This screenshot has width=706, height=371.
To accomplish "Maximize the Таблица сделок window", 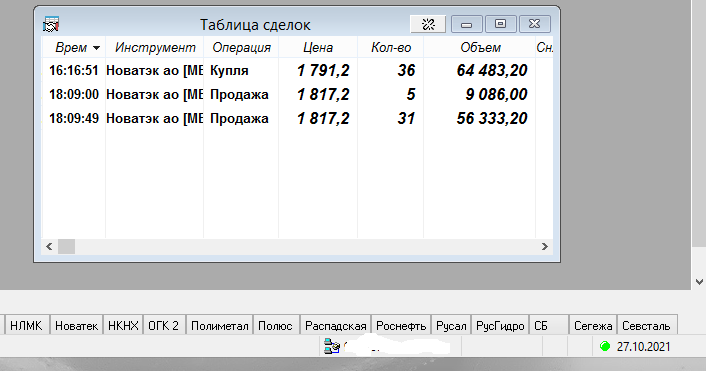I will click(x=500, y=24).
